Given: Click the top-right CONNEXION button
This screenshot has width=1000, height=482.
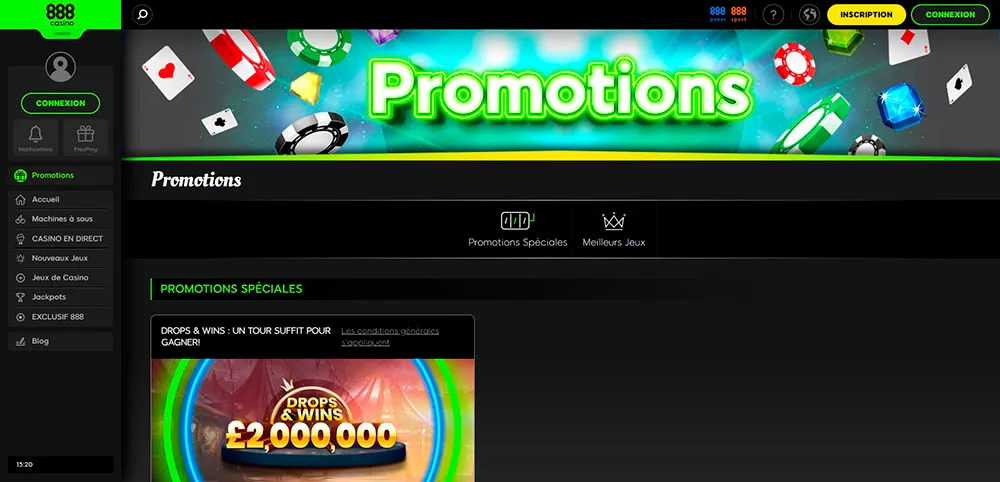Looking at the screenshot, I should 950,15.
